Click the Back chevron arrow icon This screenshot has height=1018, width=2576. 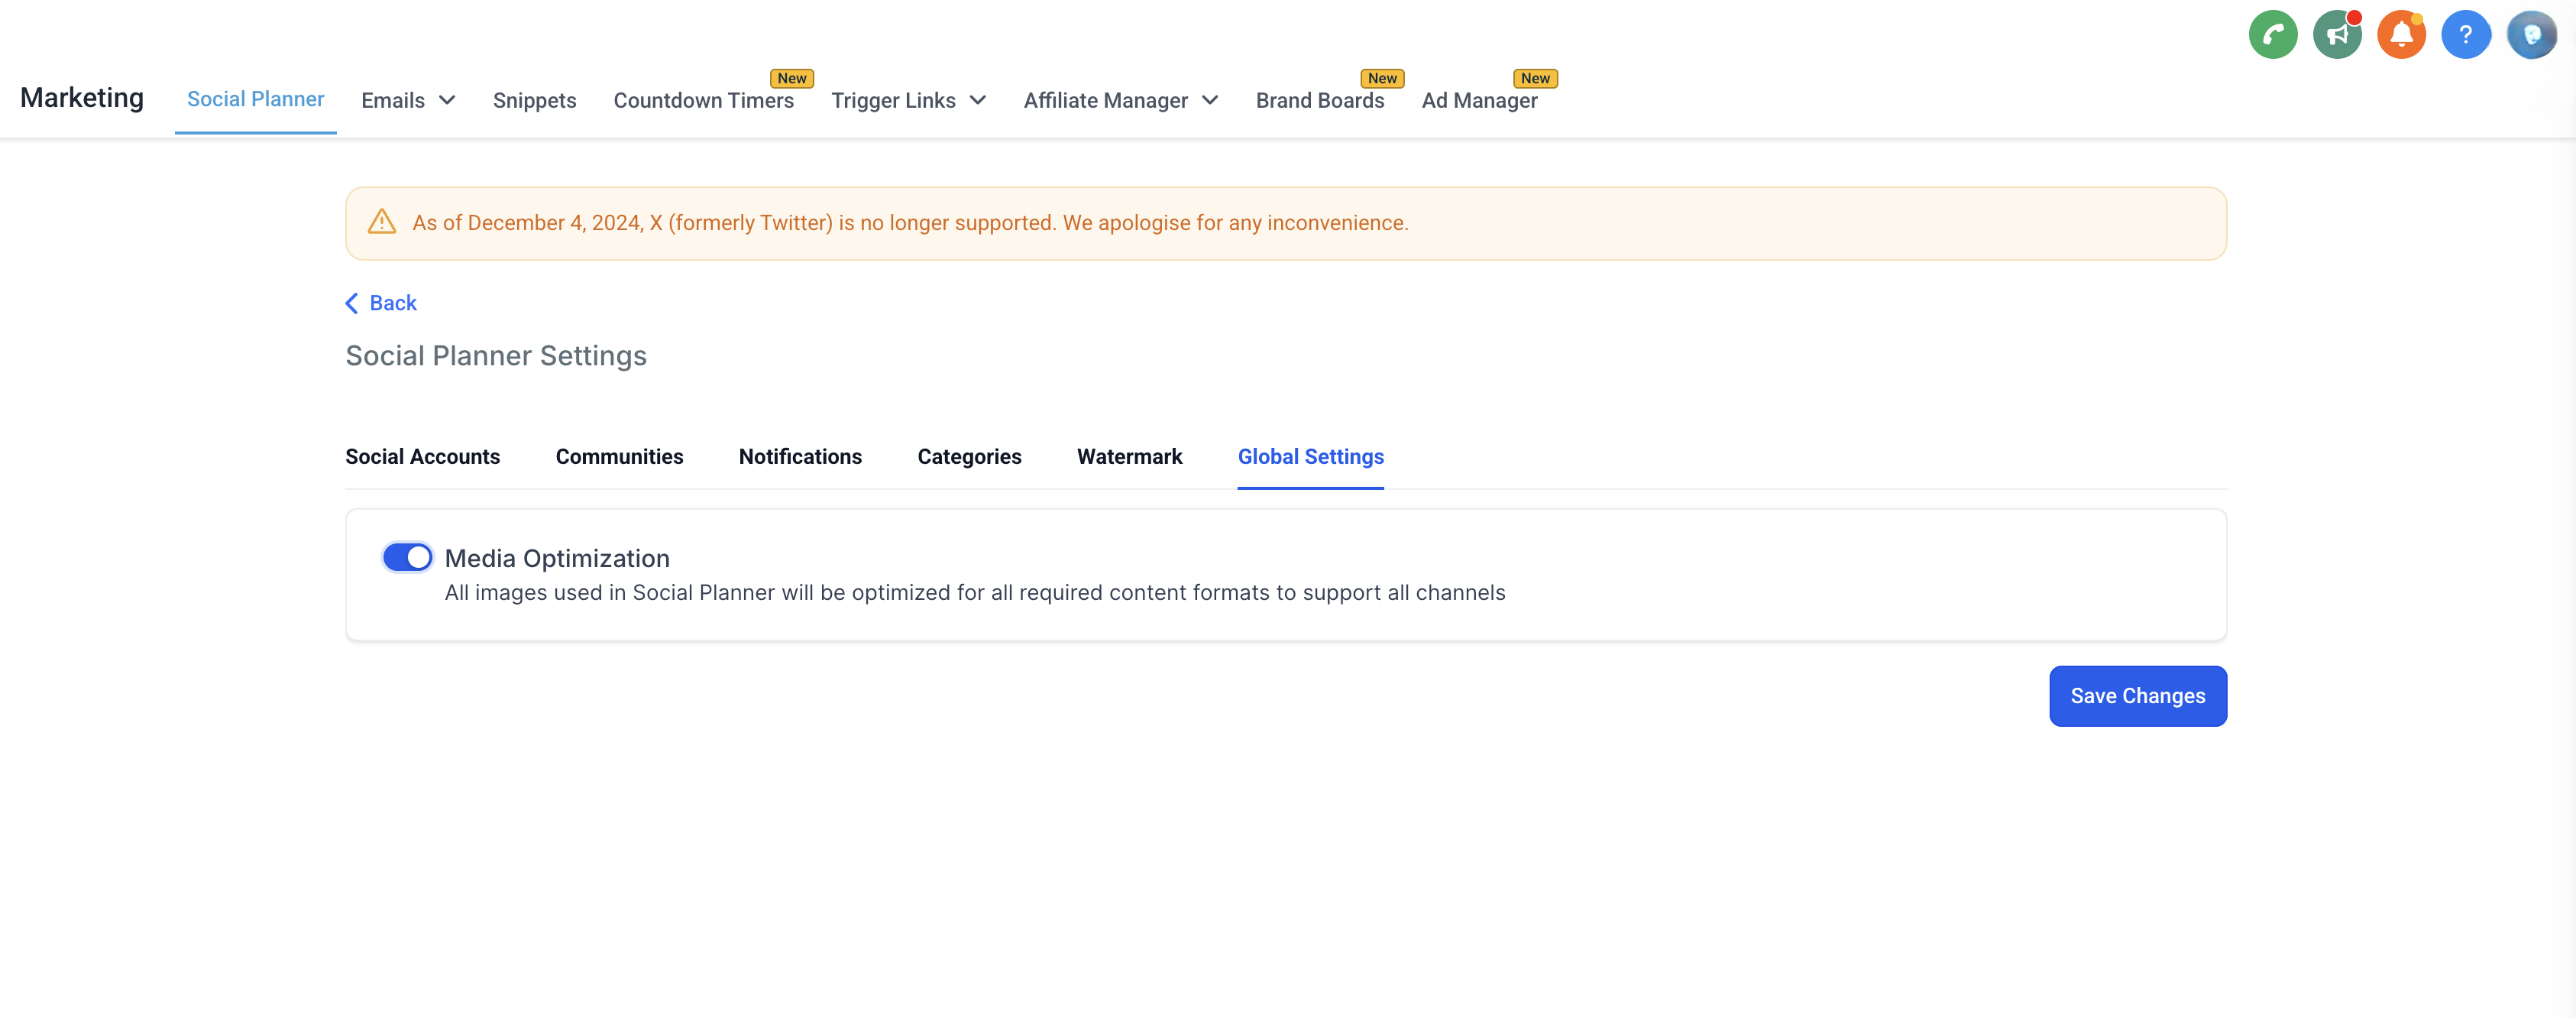[352, 303]
